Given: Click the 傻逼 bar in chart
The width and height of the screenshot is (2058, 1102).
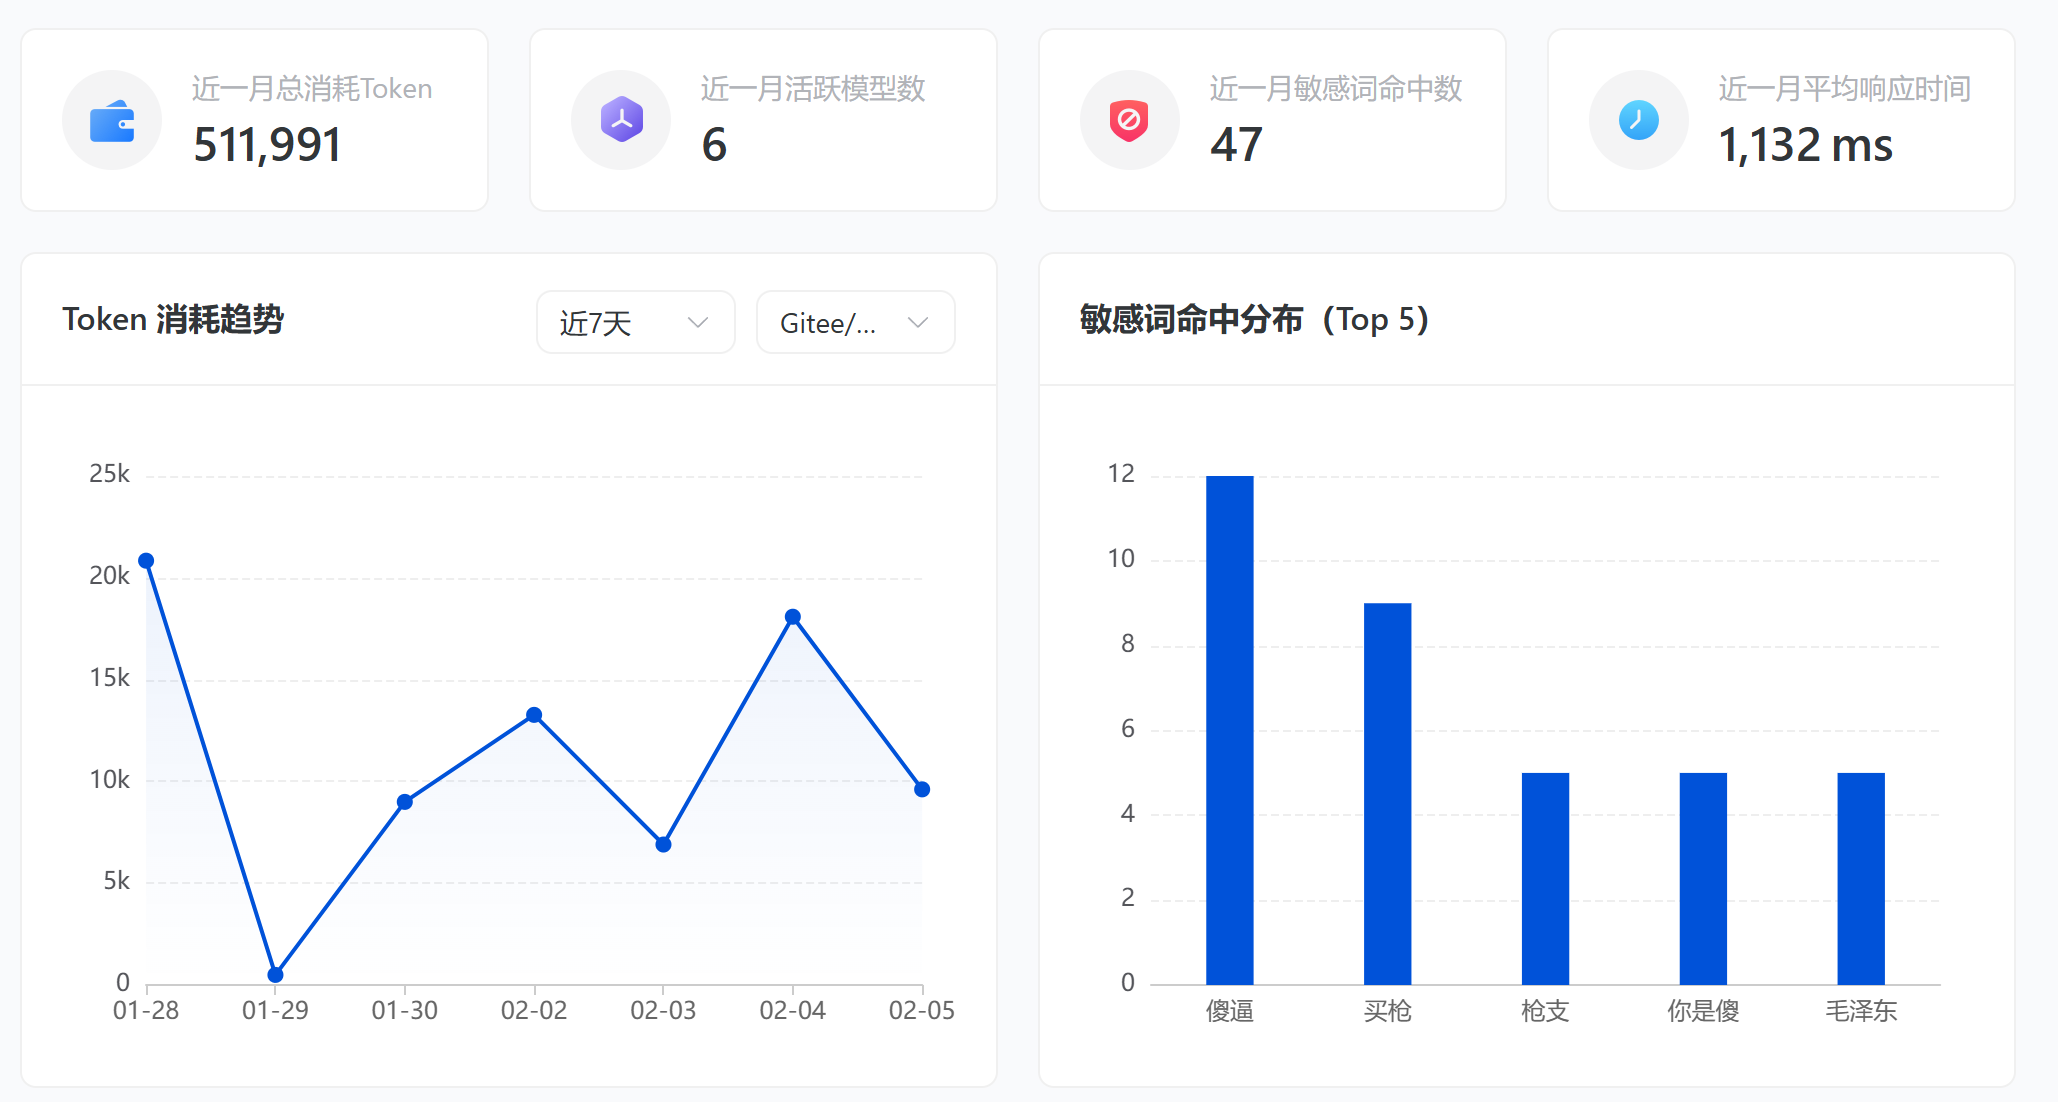Looking at the screenshot, I should pyautogui.click(x=1229, y=730).
